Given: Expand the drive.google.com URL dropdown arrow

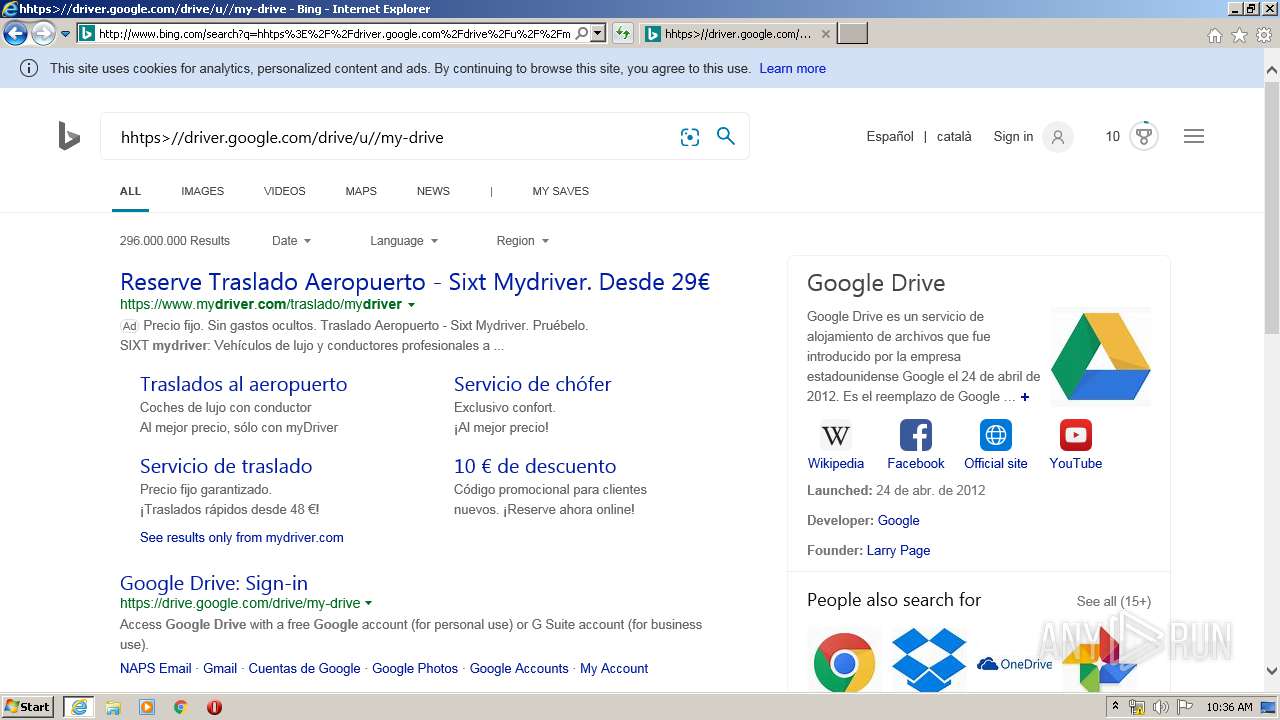Looking at the screenshot, I should click(368, 604).
